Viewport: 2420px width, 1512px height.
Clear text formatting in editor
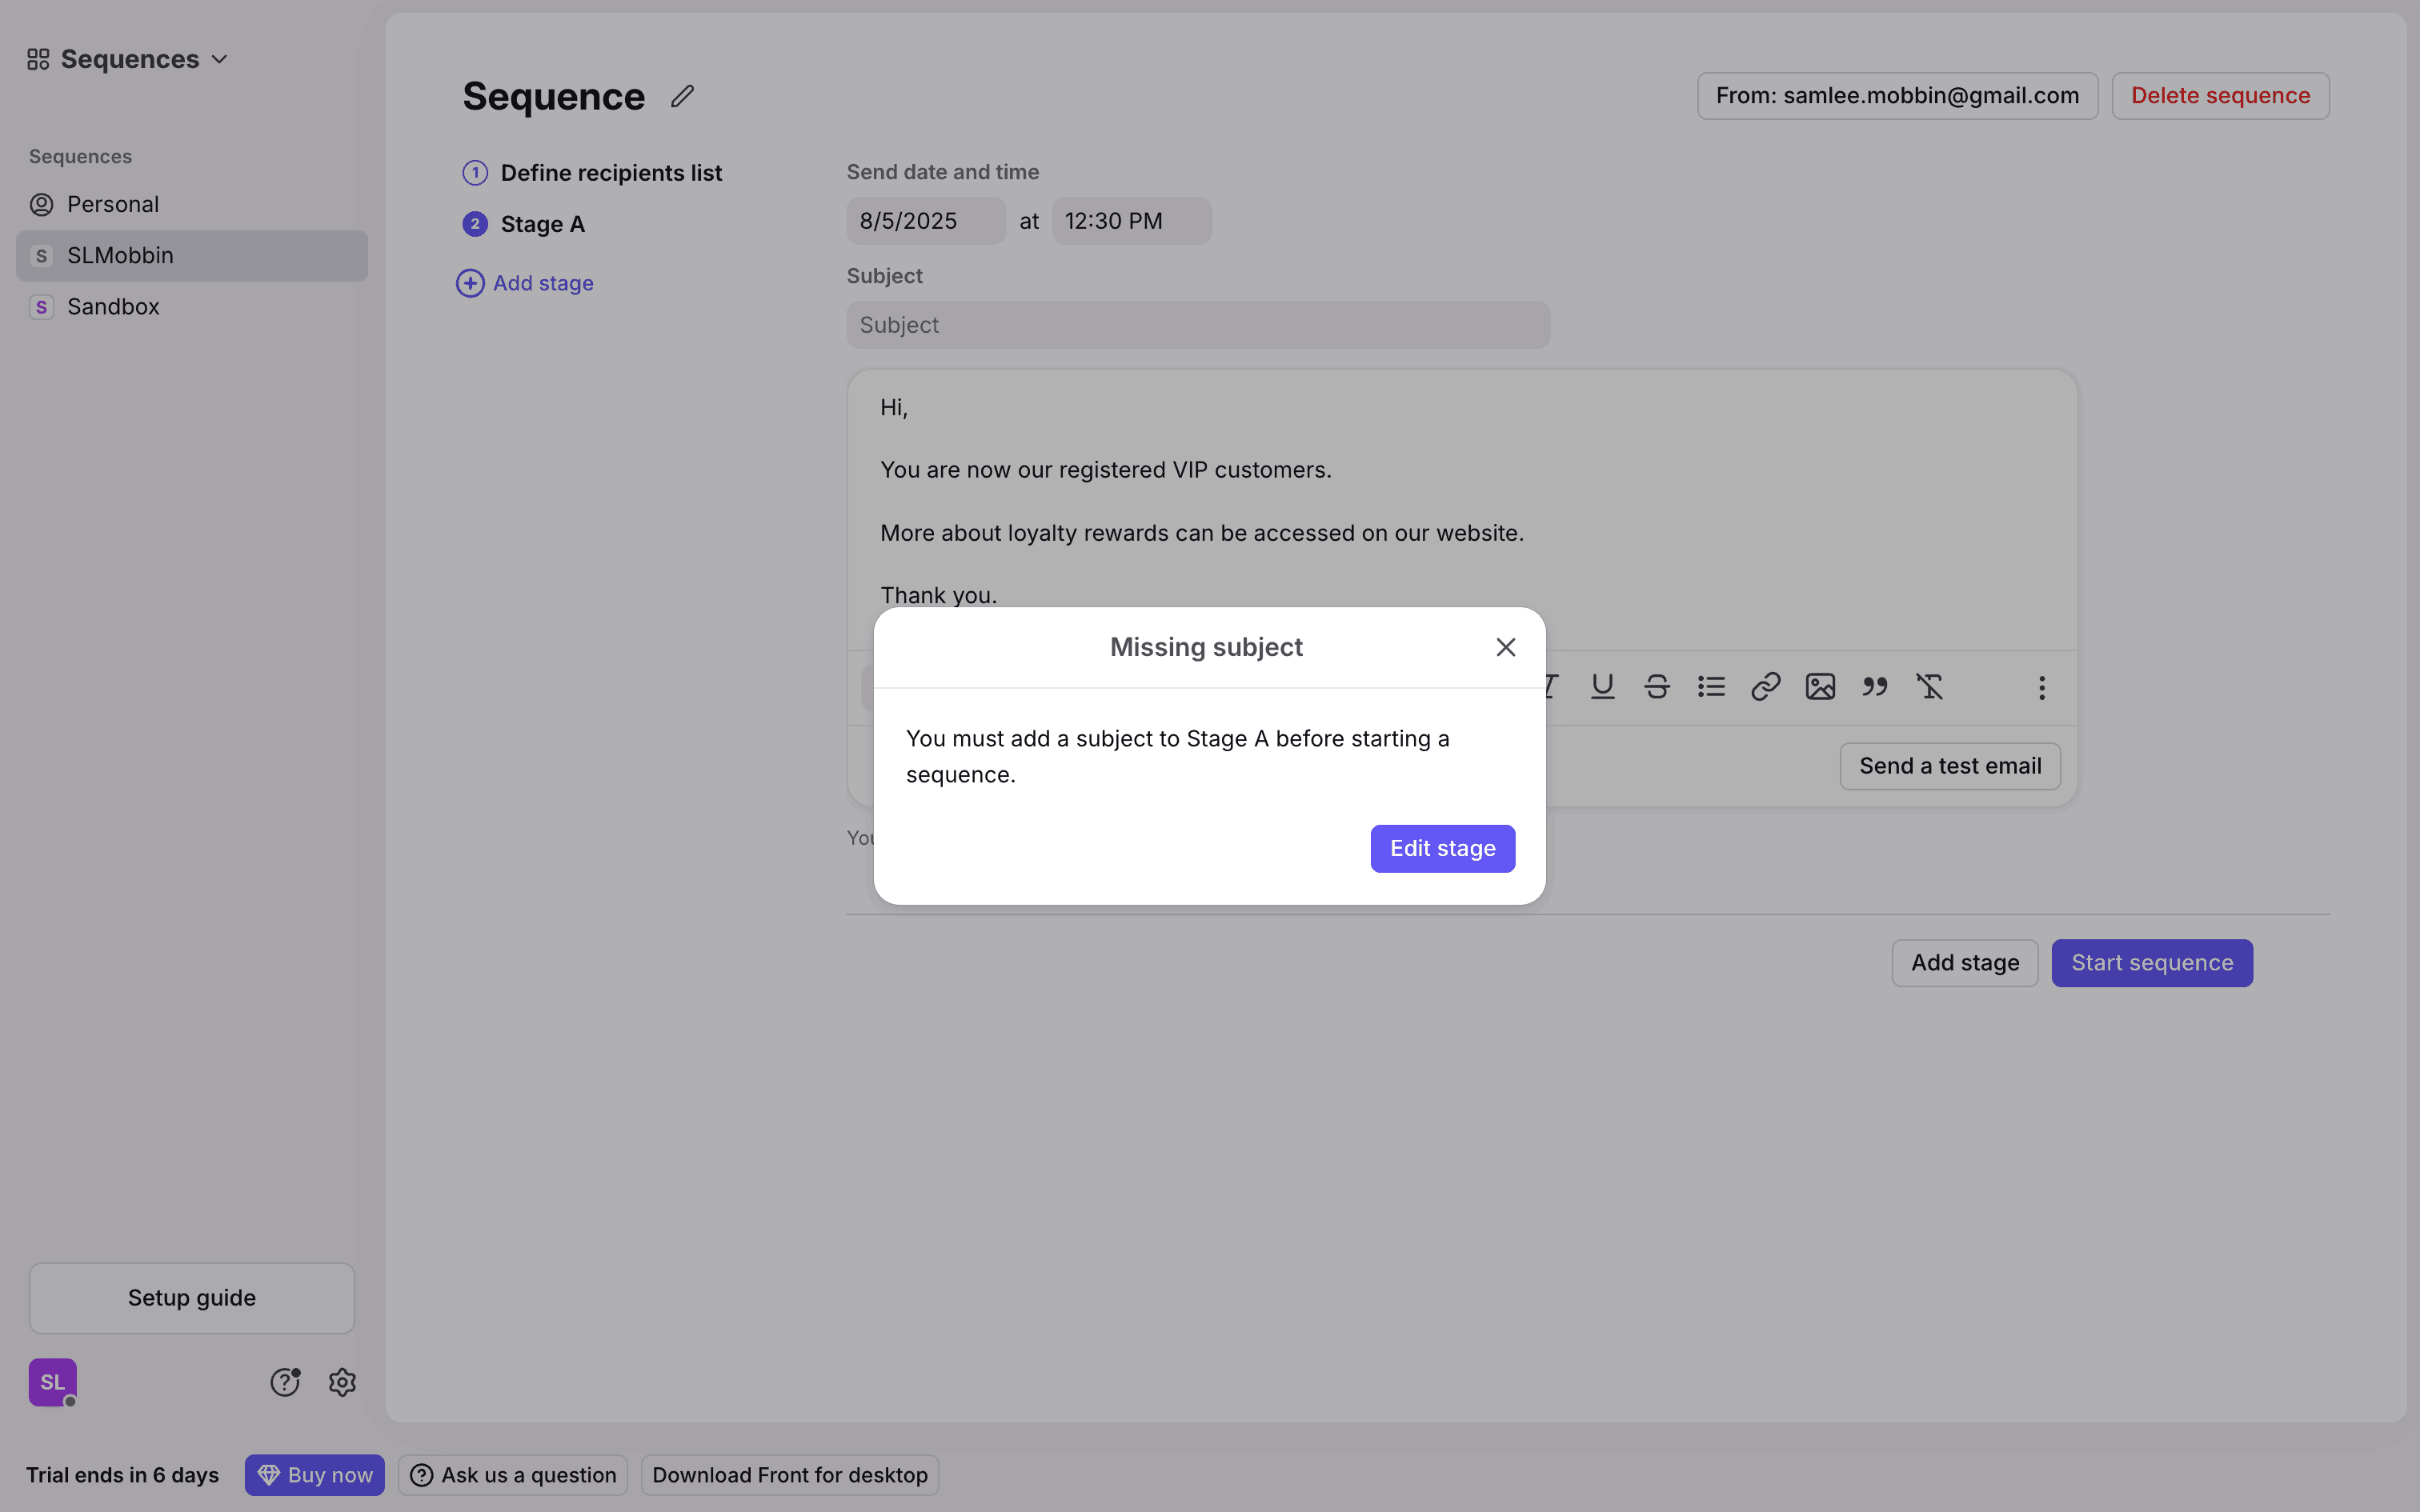click(x=1929, y=687)
